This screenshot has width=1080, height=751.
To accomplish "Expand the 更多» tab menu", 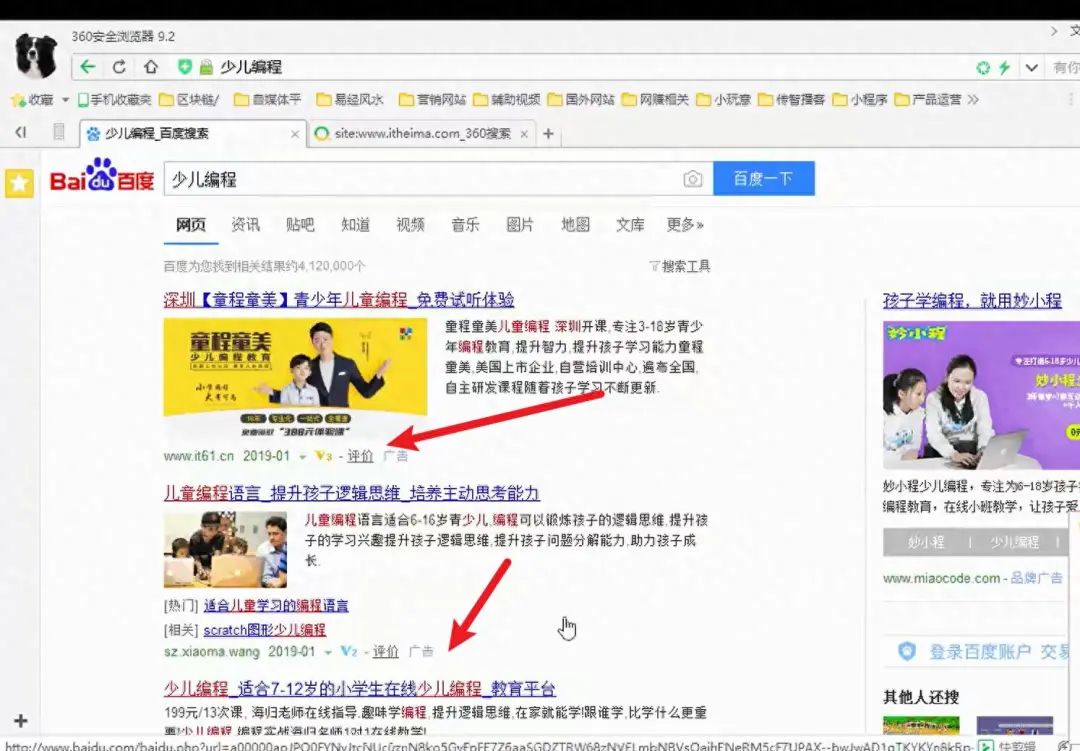I will click(685, 225).
